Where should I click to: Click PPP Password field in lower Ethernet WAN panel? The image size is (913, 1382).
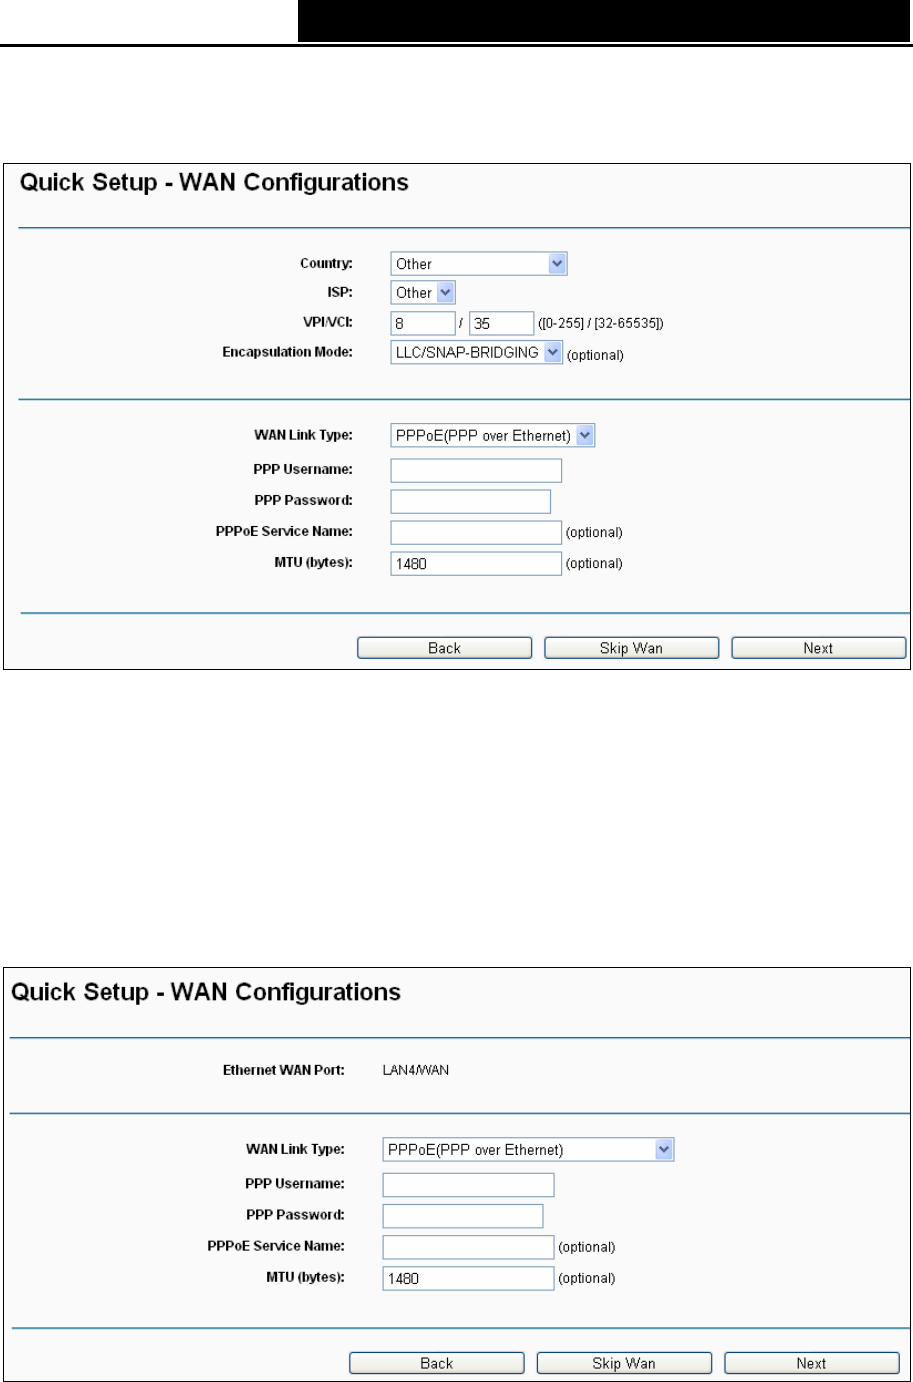pos(463,1215)
